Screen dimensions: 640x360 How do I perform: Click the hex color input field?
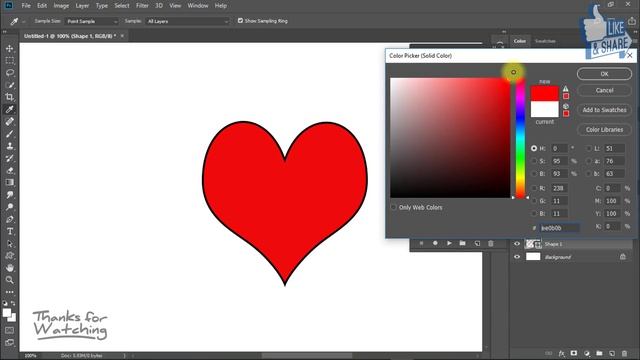tap(559, 228)
